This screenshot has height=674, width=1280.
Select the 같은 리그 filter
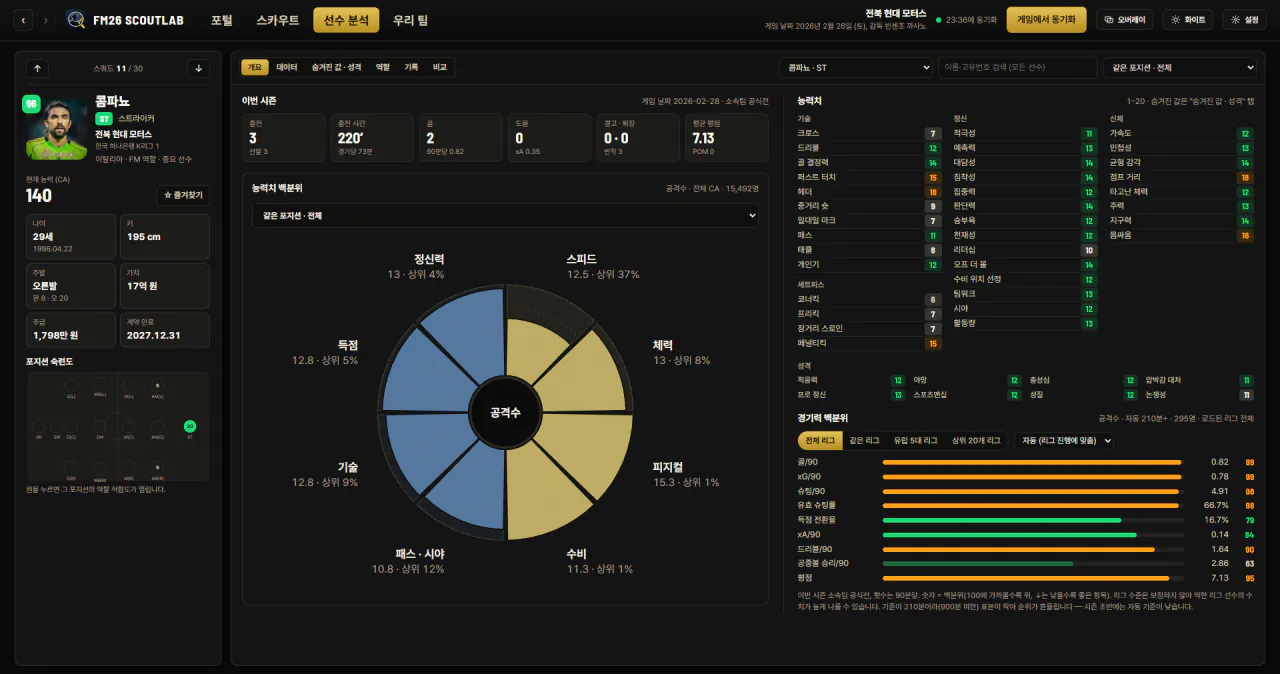pos(863,440)
